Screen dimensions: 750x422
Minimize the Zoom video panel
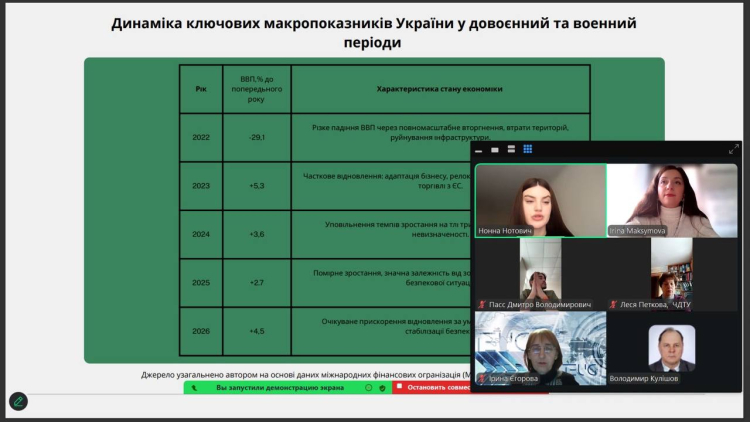479,149
